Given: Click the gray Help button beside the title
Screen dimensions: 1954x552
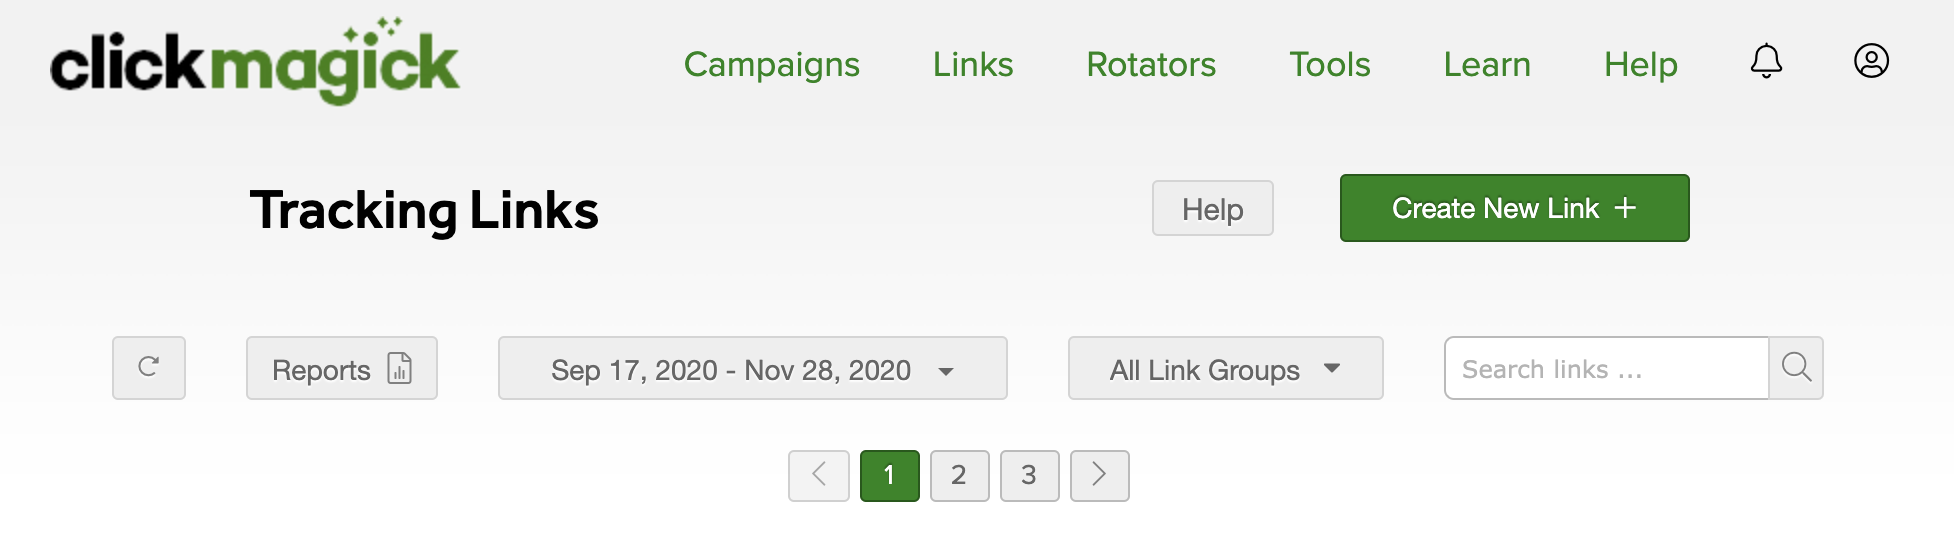Looking at the screenshot, I should click(1212, 209).
